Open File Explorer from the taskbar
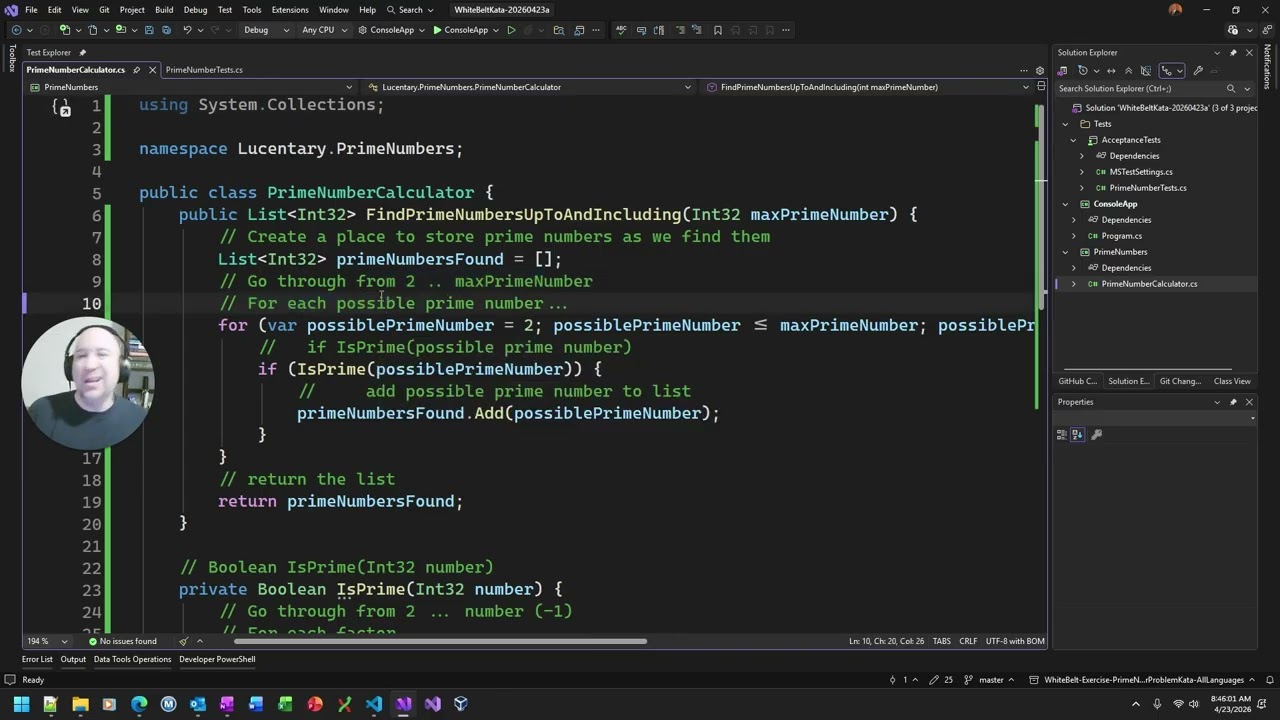Viewport: 1280px width, 720px height. click(80, 704)
